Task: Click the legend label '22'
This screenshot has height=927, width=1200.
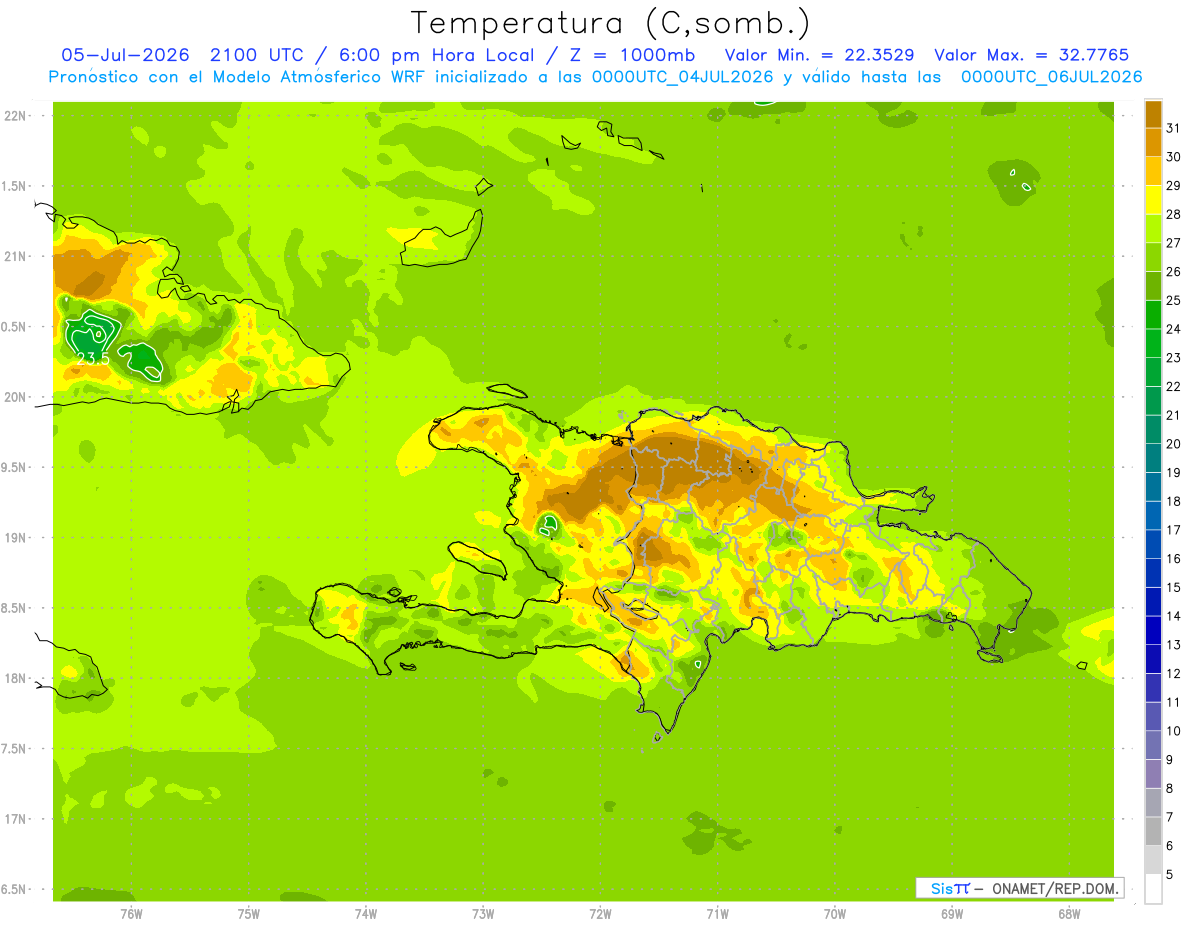Action: 1173,386
